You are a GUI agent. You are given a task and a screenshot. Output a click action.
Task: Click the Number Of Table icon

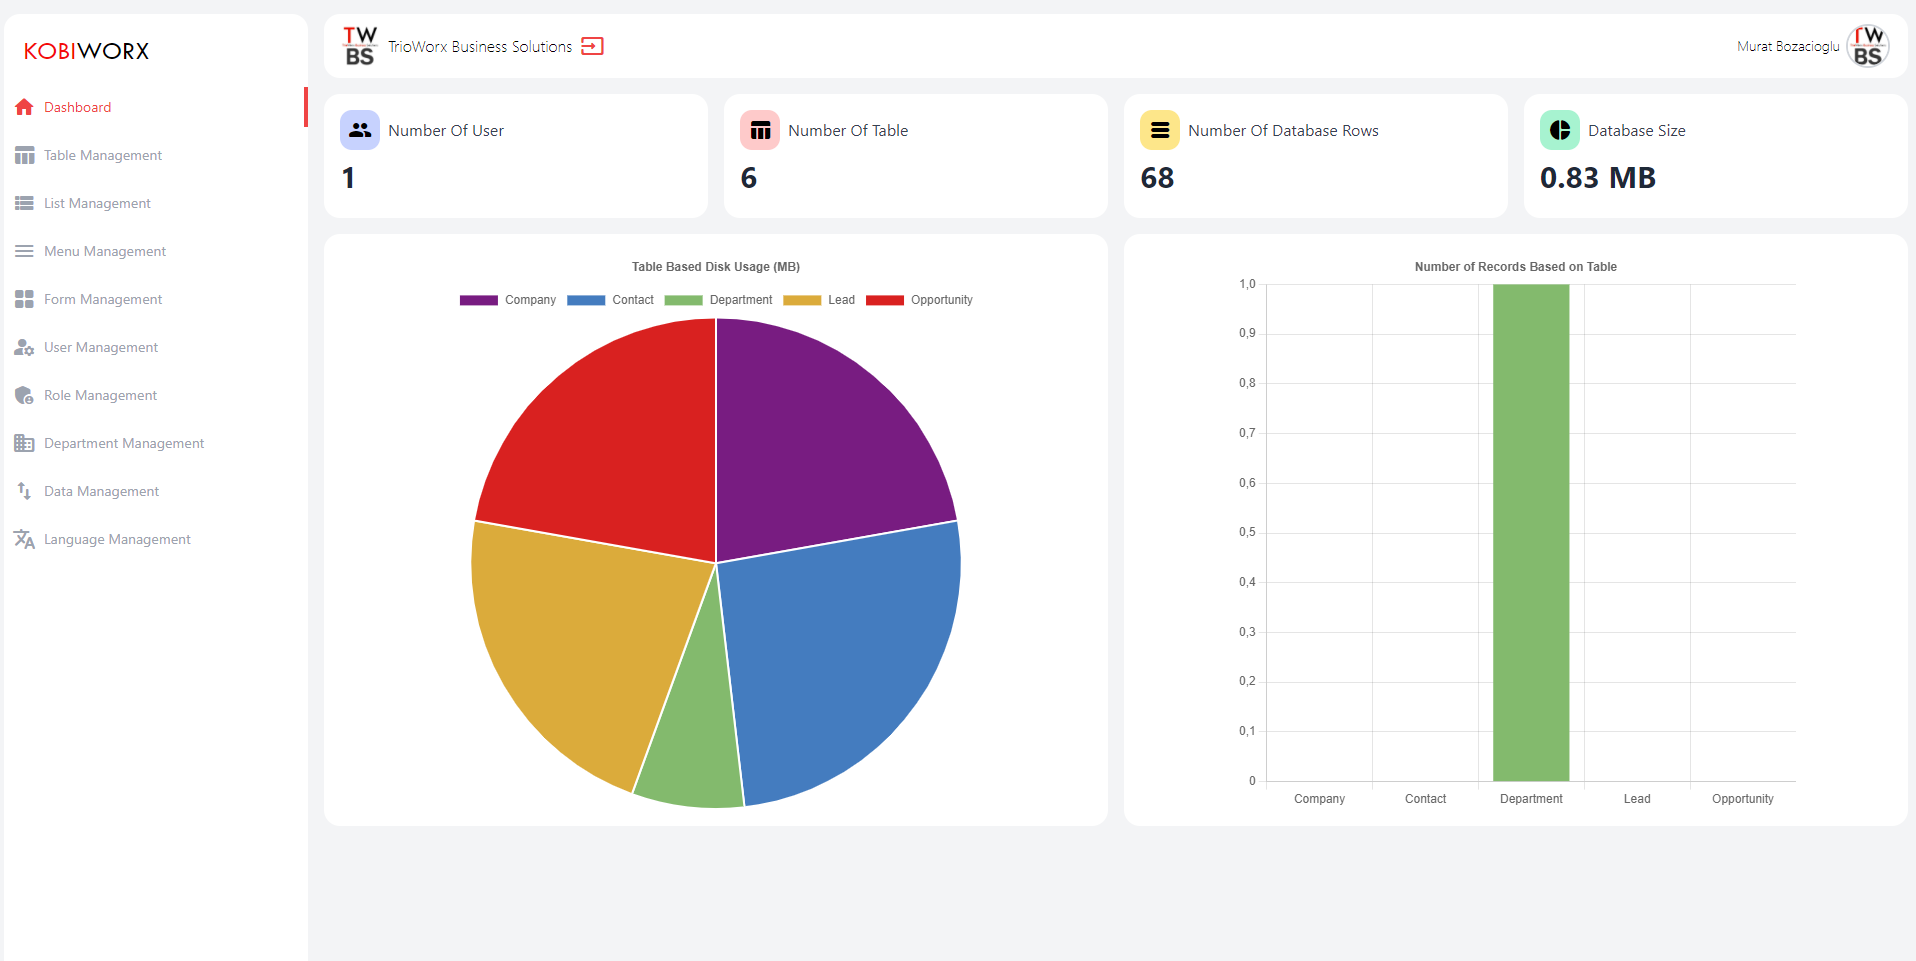pyautogui.click(x=760, y=130)
